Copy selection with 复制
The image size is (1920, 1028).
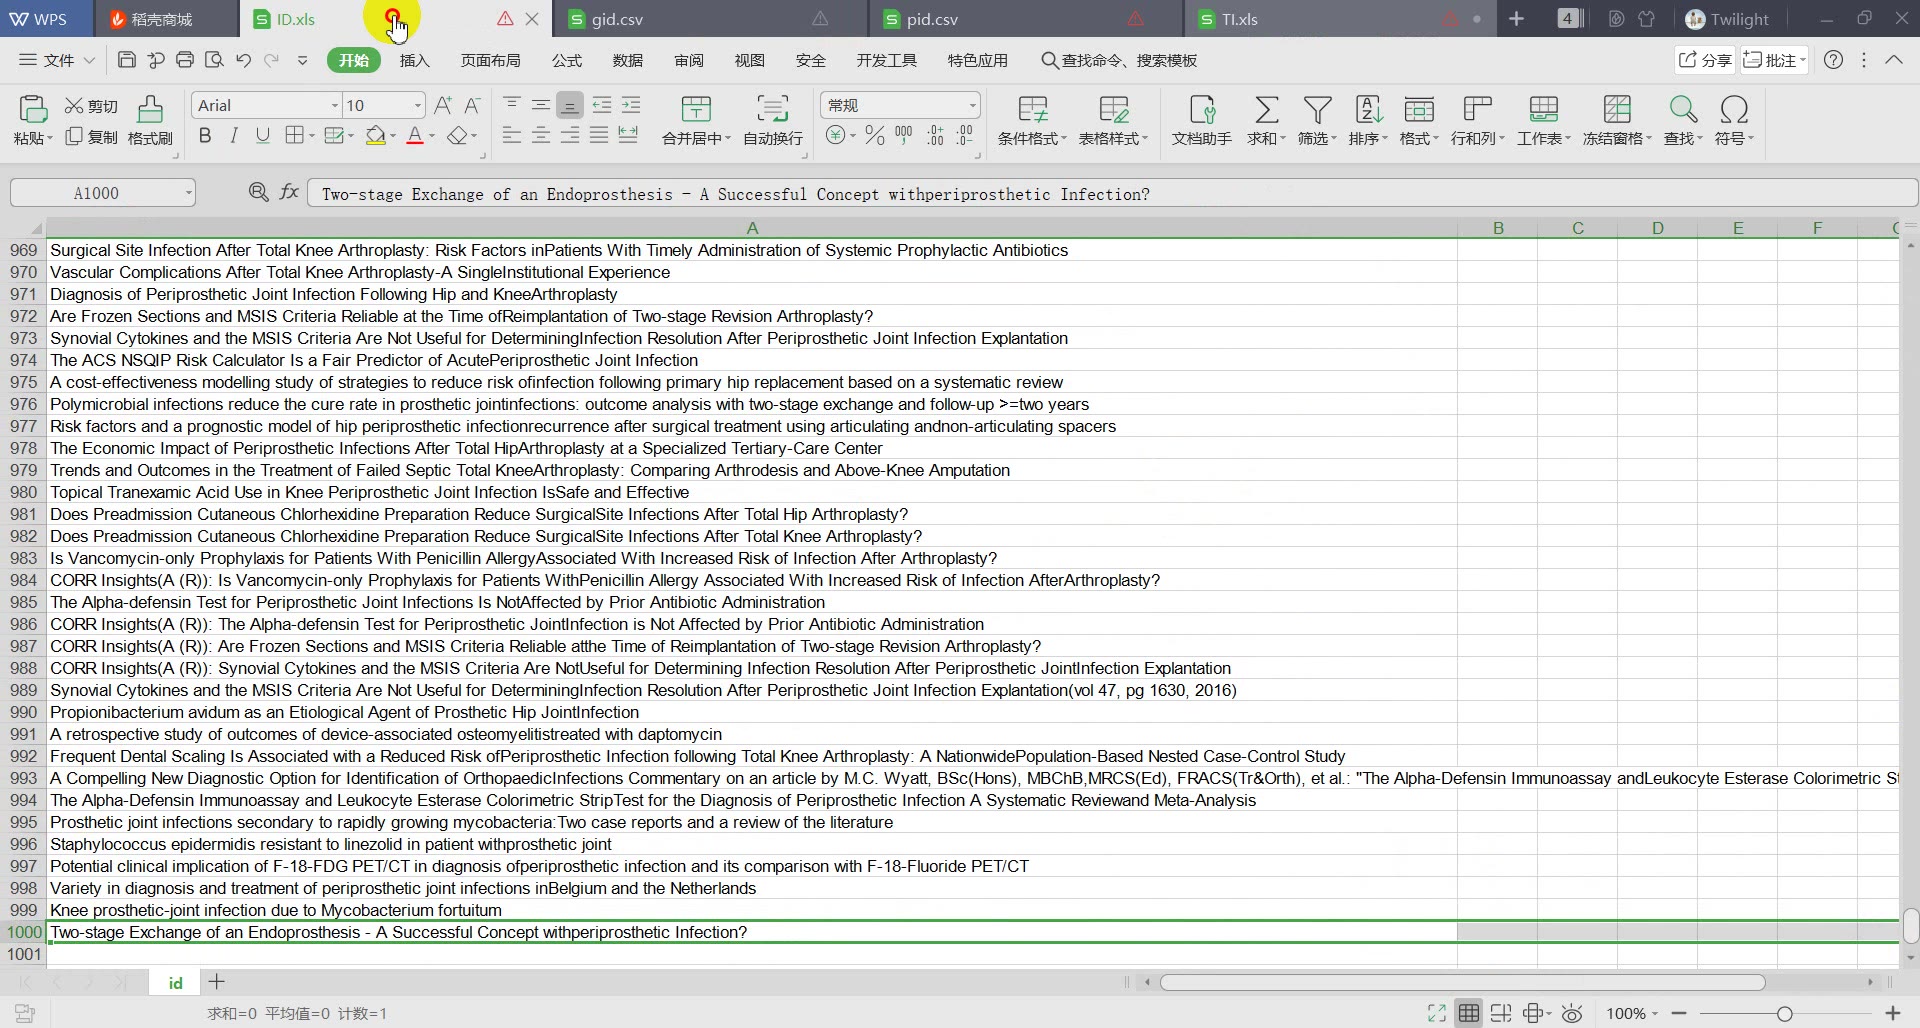pos(91,137)
